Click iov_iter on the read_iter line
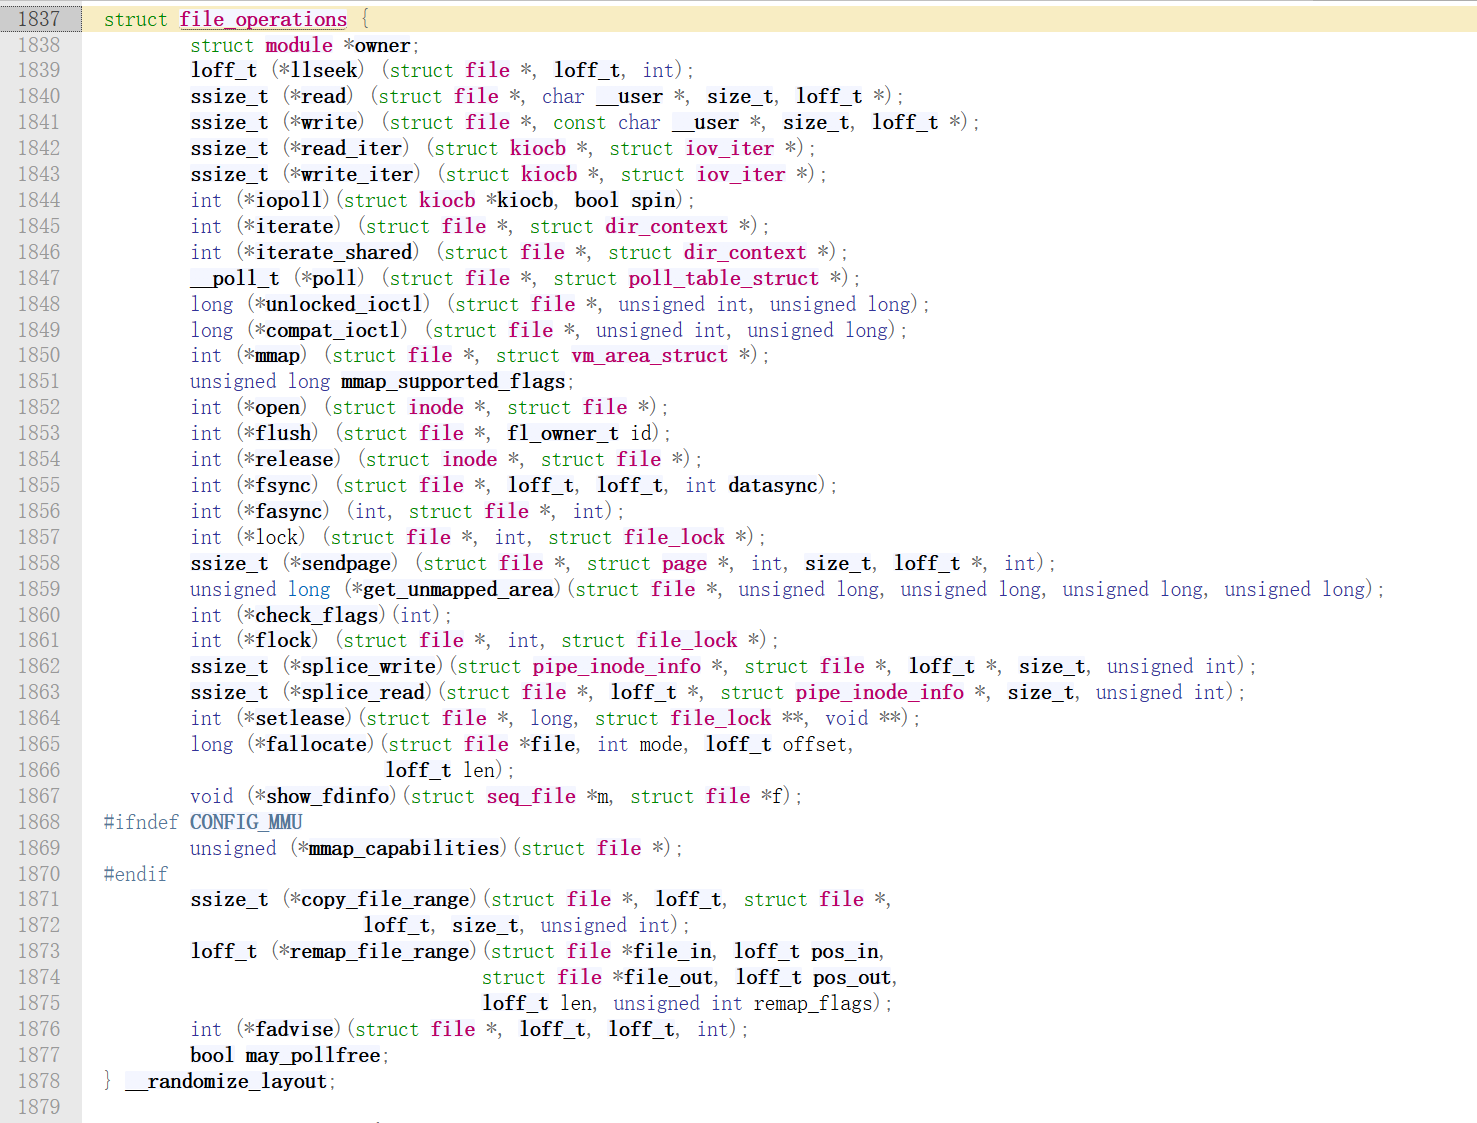 point(729,148)
